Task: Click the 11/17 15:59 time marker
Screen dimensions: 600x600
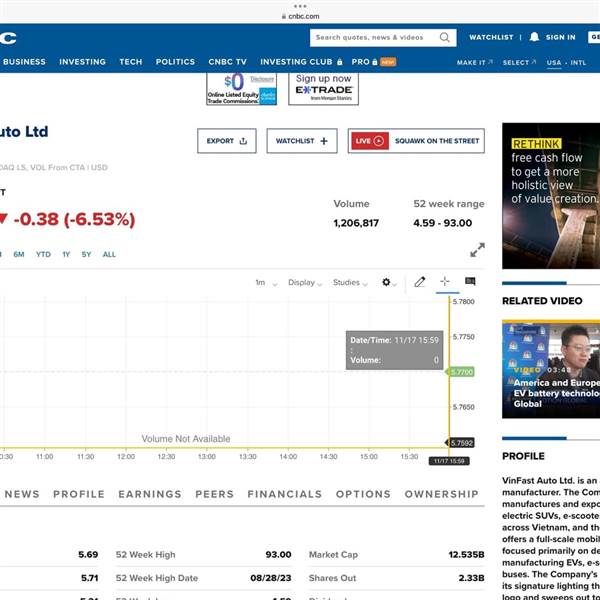Action: [449, 461]
